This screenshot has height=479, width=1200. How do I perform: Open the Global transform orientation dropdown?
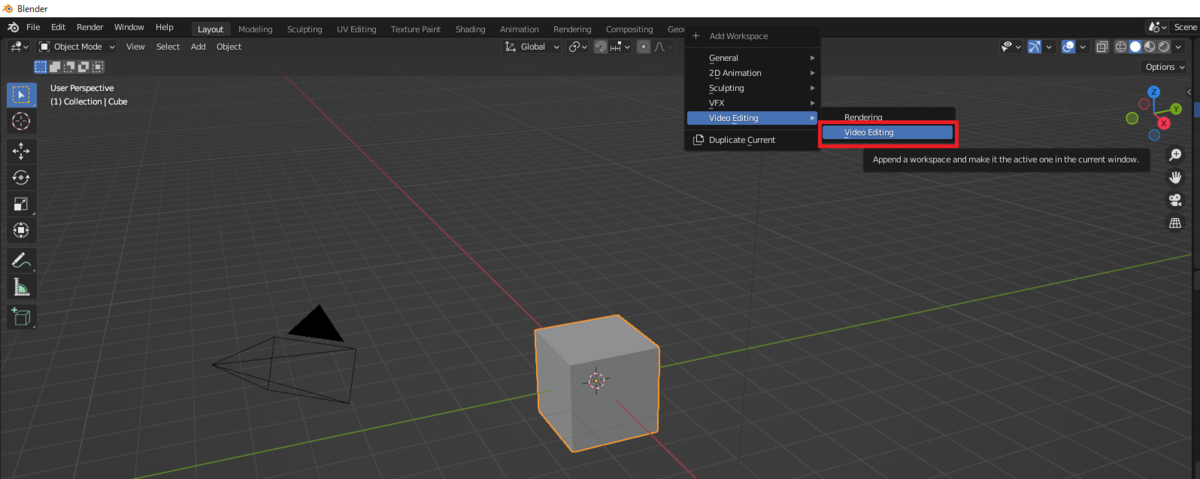click(531, 46)
